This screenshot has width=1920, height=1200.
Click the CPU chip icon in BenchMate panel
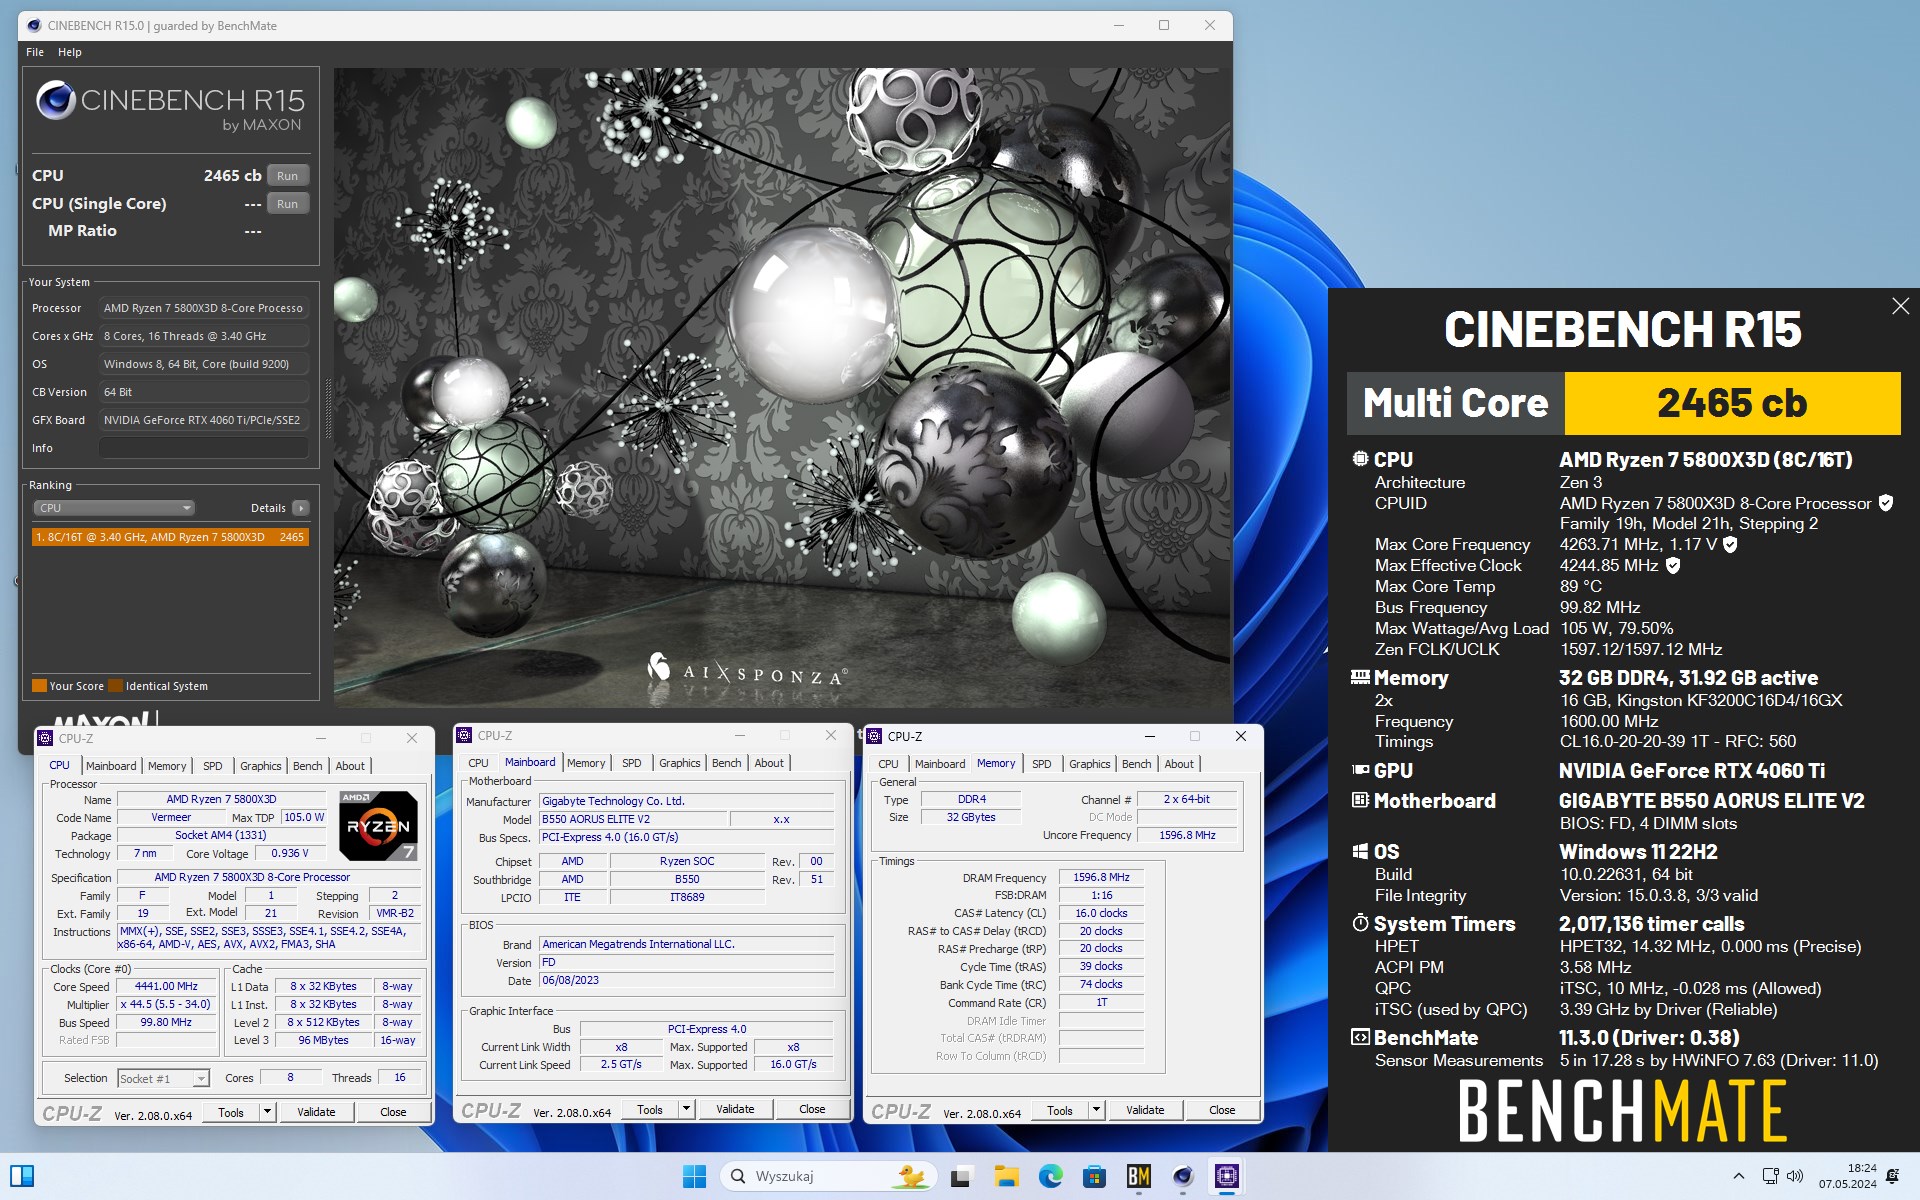coord(1360,459)
